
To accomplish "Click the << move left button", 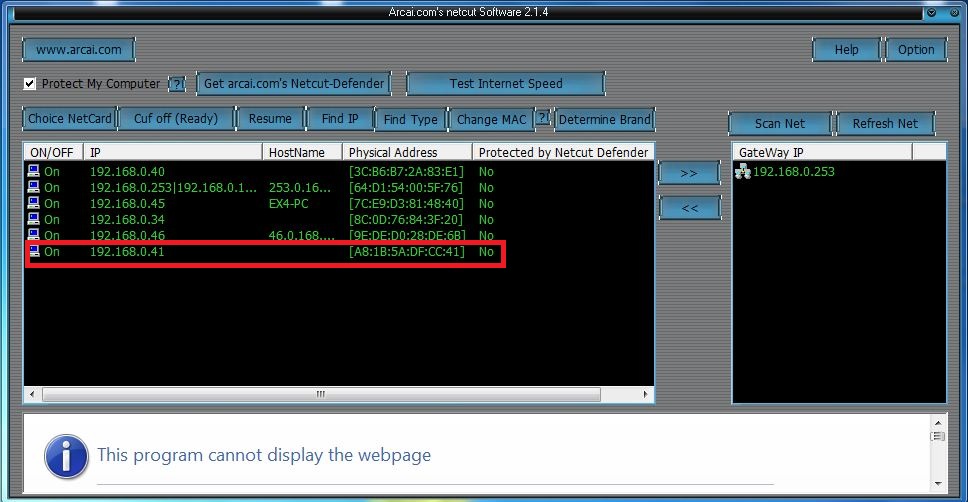I will tap(689, 208).
